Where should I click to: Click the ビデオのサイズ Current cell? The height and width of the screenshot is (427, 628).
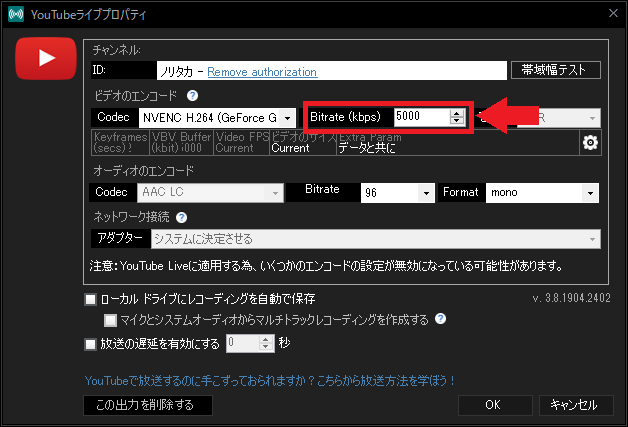tap(303, 143)
